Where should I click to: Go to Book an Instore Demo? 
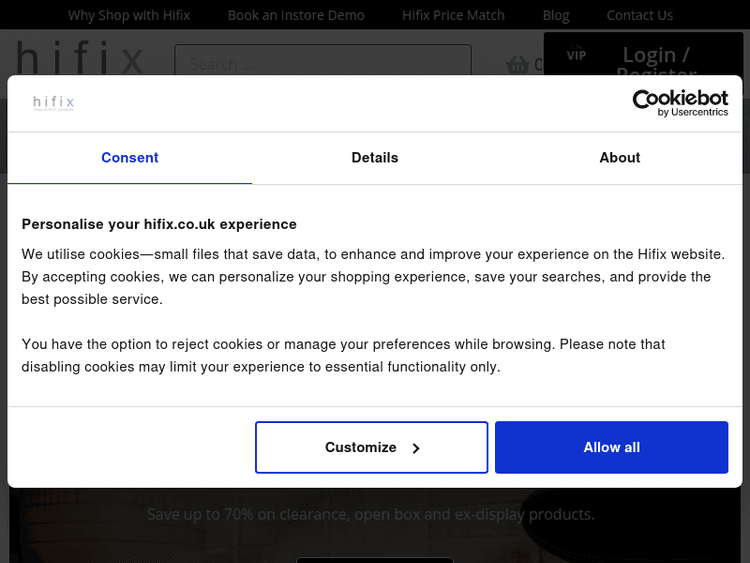pos(296,15)
